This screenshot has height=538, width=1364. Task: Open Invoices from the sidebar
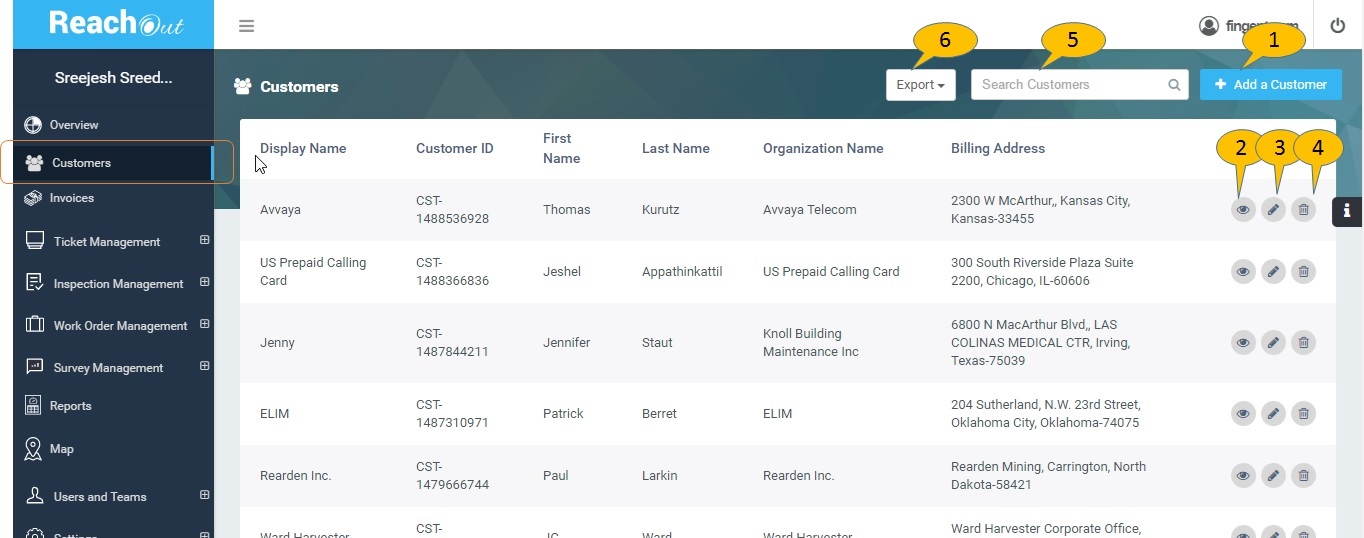[x=72, y=198]
